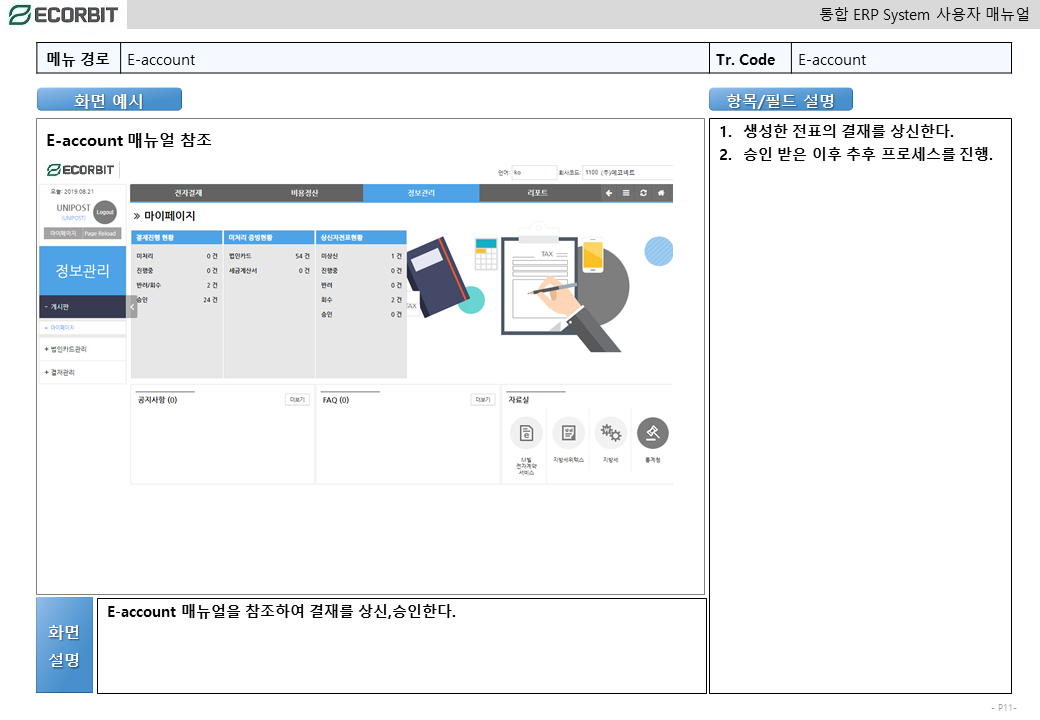The height and width of the screenshot is (720, 1040).
Task: Click the 미처리 row in 결재진행 현황
Action: (x=176, y=256)
